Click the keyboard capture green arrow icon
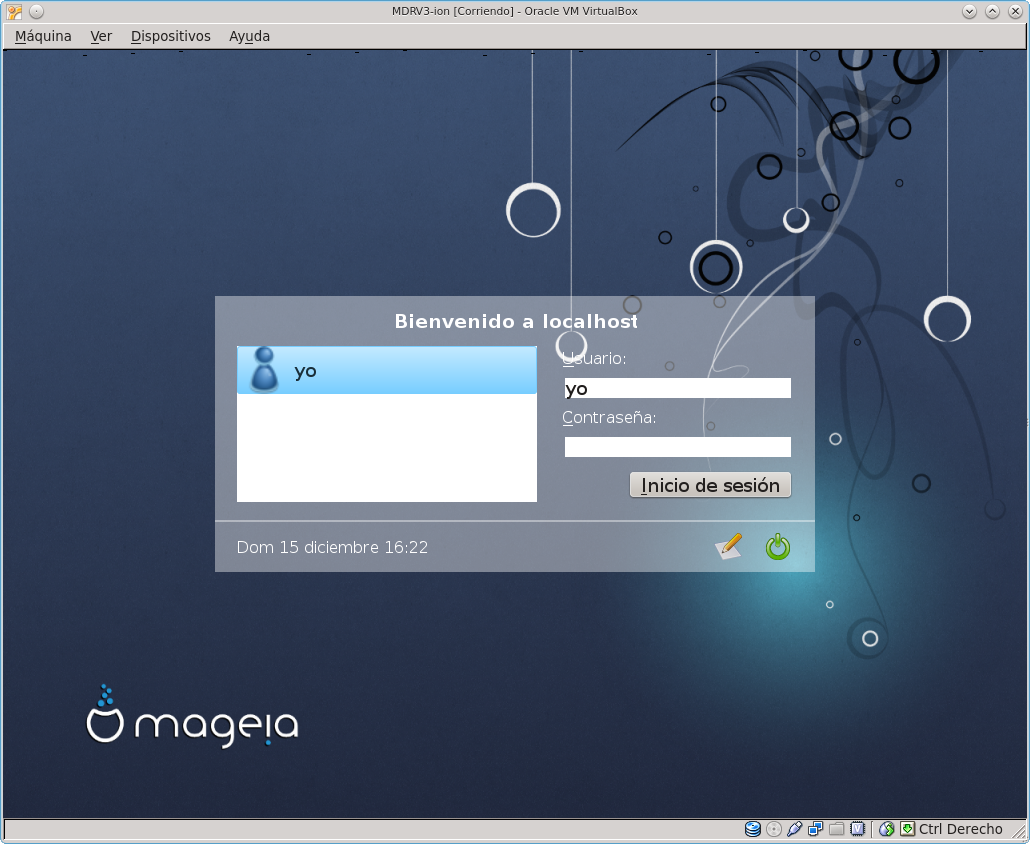1030x844 pixels. pos(907,829)
